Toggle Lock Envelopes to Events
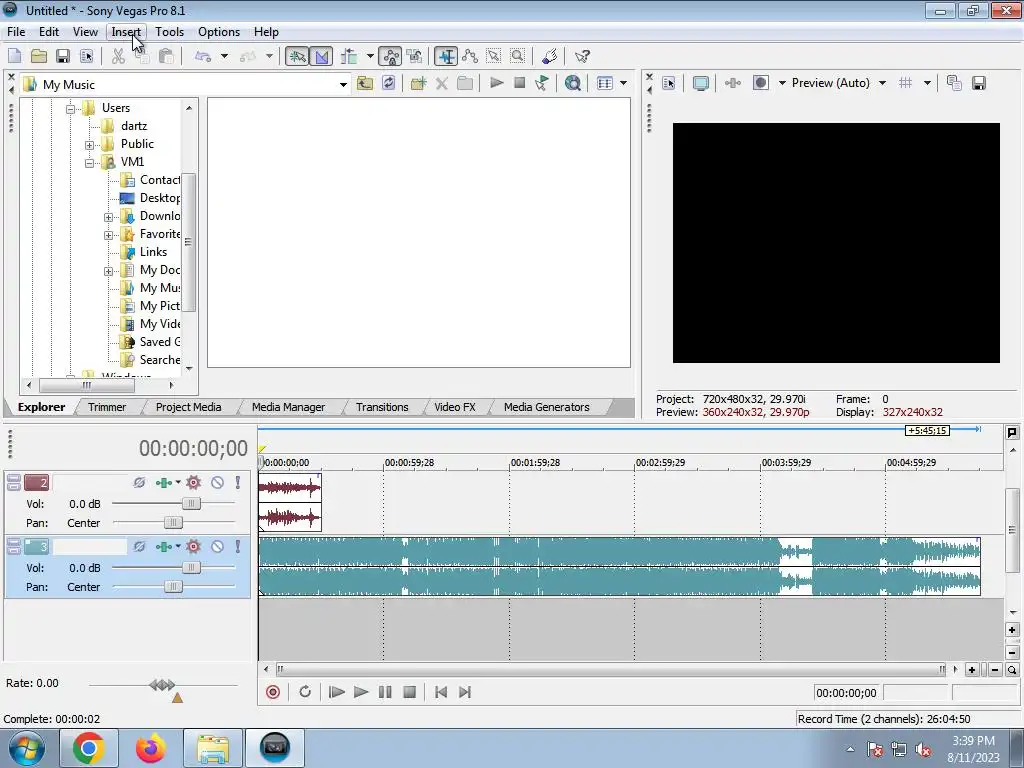The image size is (1024, 768). click(x=391, y=57)
